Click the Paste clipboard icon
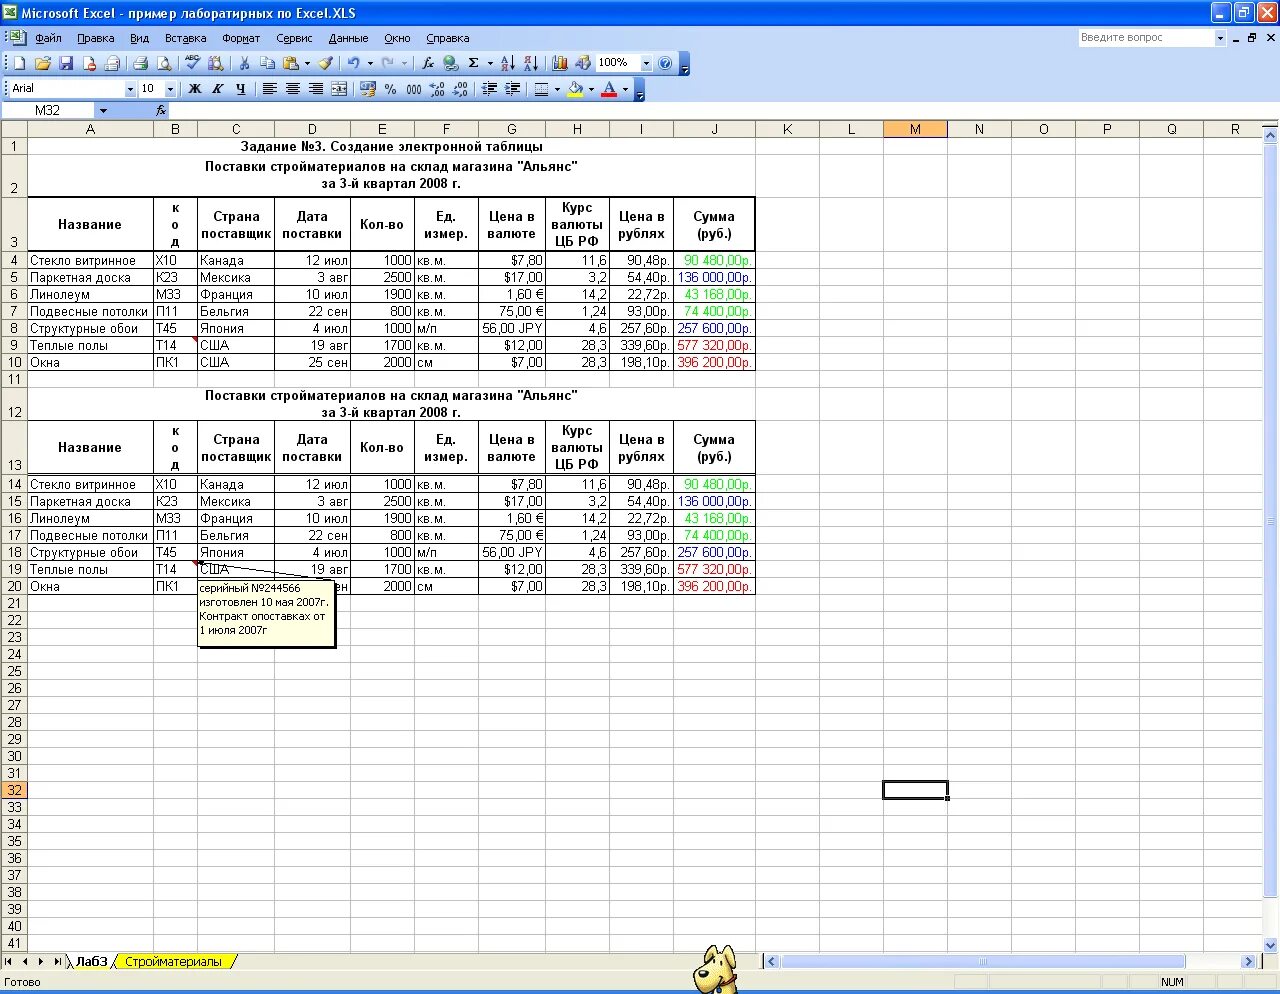The image size is (1280, 994). (290, 63)
